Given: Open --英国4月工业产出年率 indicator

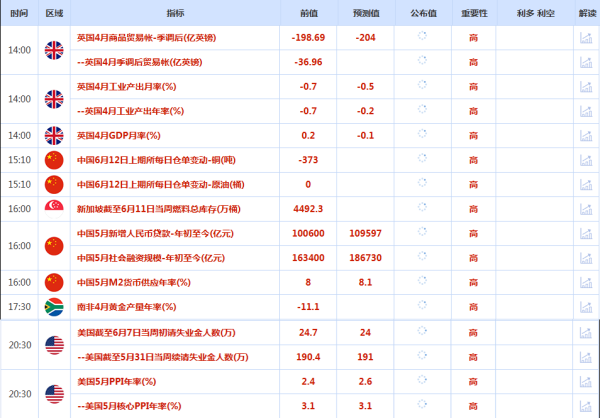Looking at the screenshot, I should click(130, 111).
